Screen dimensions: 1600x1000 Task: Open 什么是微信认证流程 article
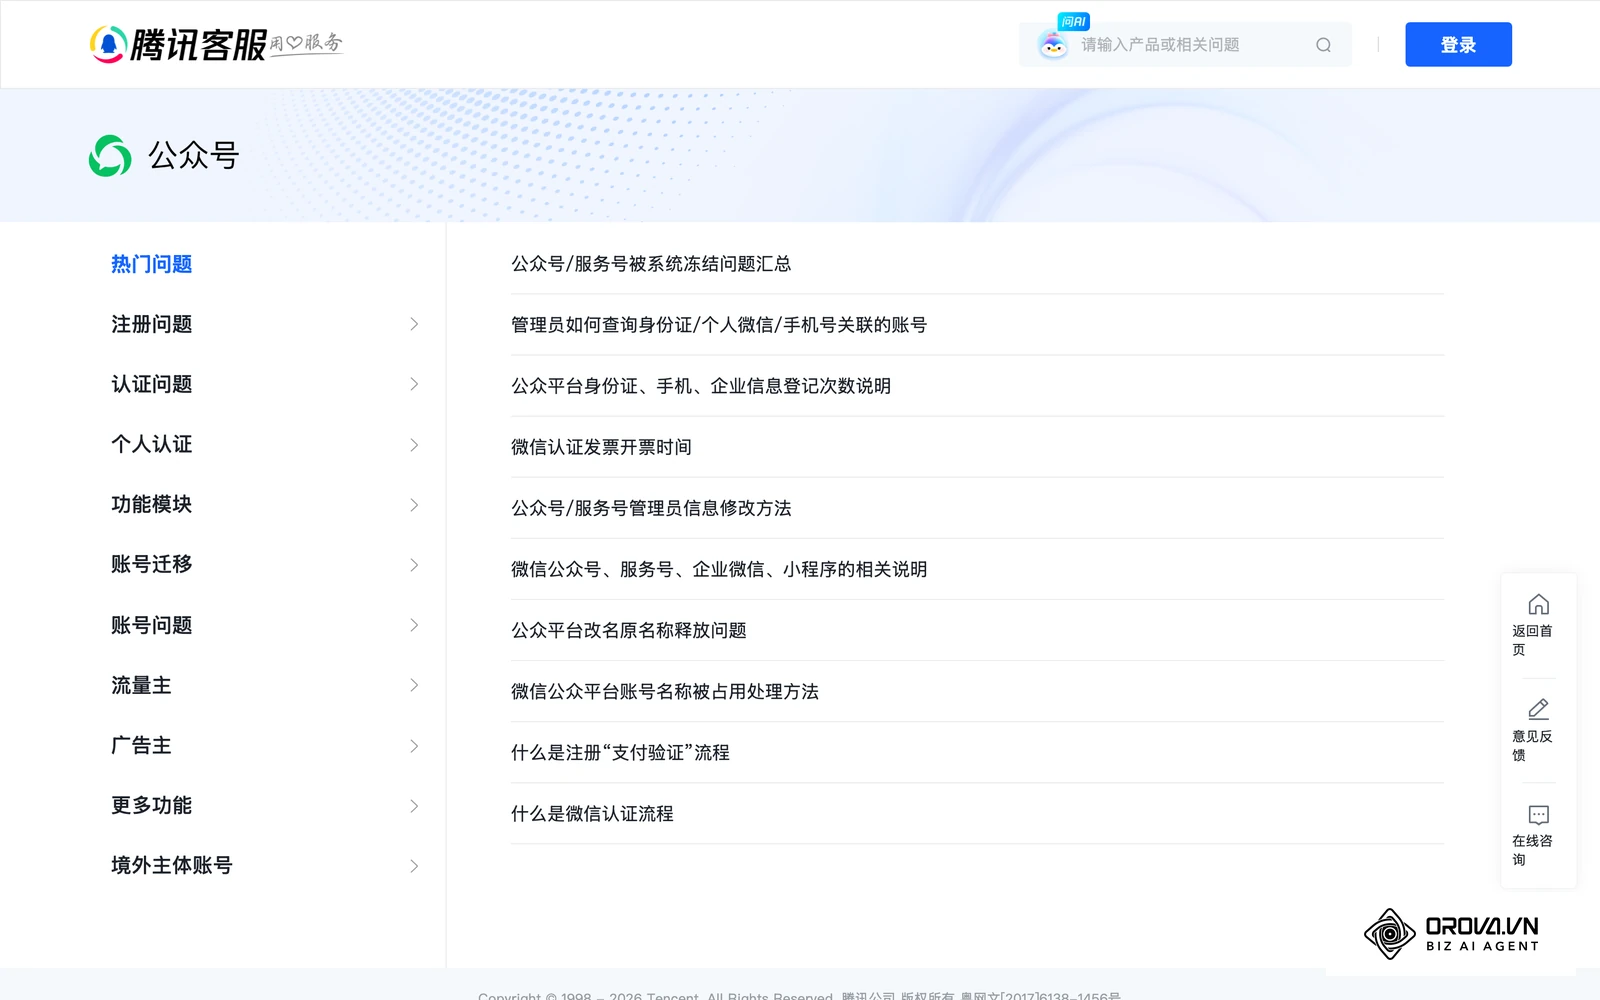pos(592,813)
